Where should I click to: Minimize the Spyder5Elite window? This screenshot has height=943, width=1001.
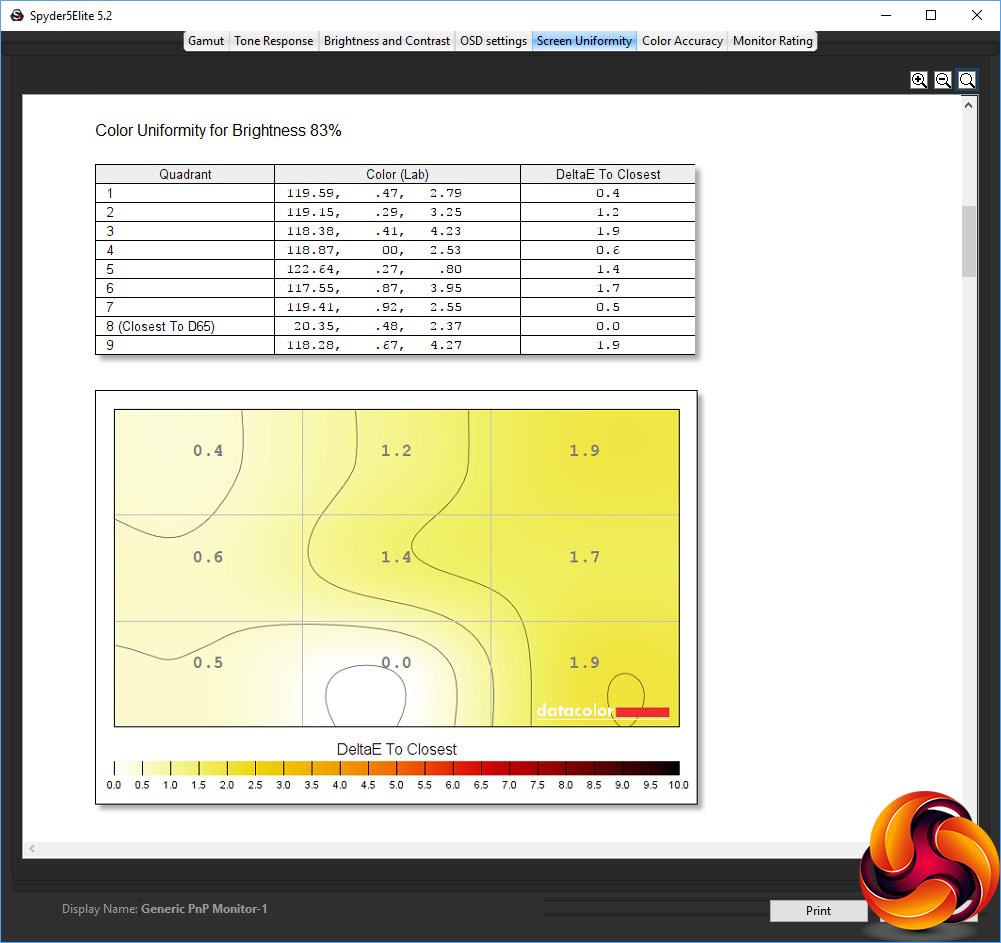886,15
